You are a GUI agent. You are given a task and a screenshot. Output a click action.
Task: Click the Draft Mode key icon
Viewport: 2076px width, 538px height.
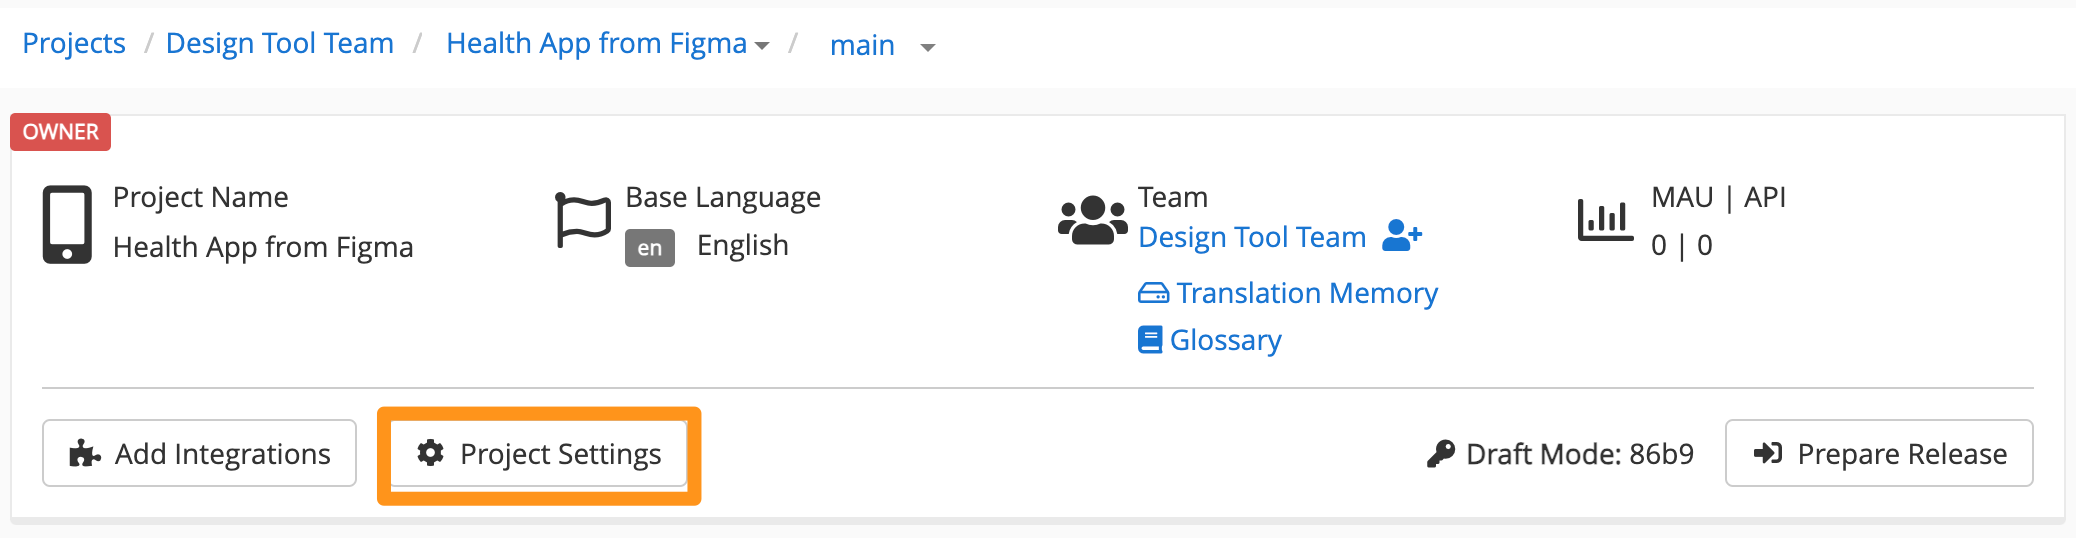pos(1441,454)
